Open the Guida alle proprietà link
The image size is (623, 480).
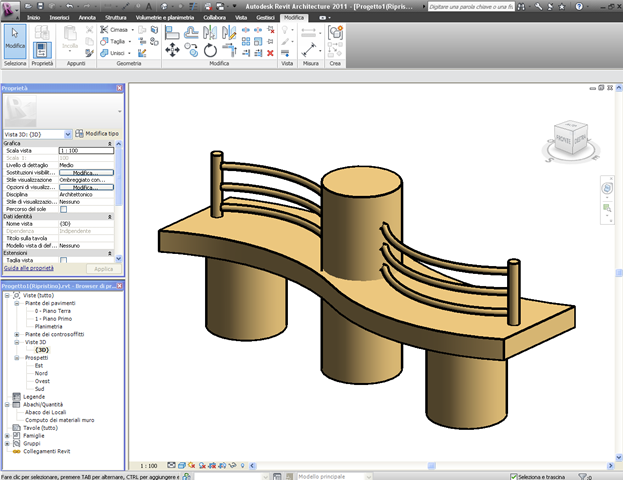[27, 268]
